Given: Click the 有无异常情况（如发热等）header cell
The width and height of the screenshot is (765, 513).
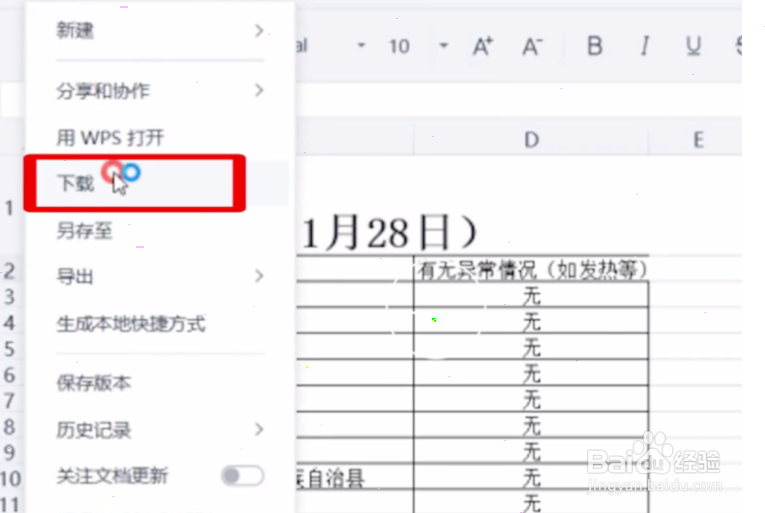Looking at the screenshot, I should [x=531, y=269].
